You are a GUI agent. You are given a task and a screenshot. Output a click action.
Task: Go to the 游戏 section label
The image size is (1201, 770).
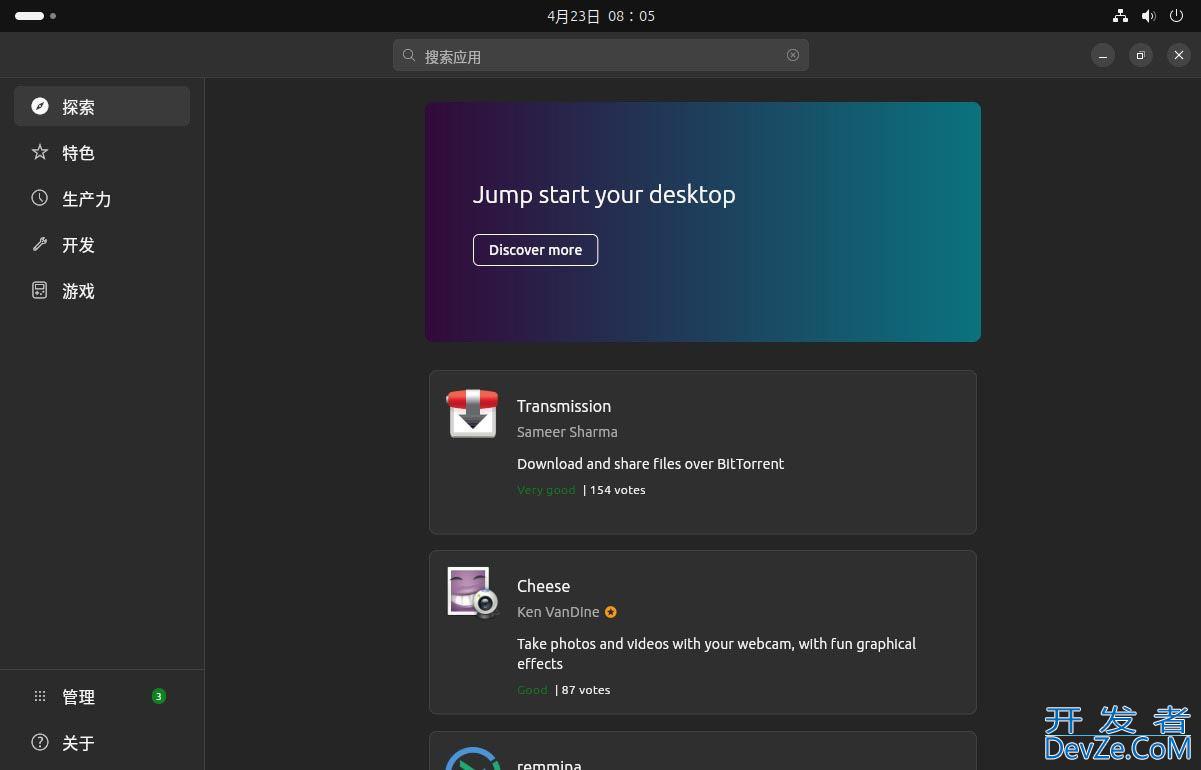[78, 291]
